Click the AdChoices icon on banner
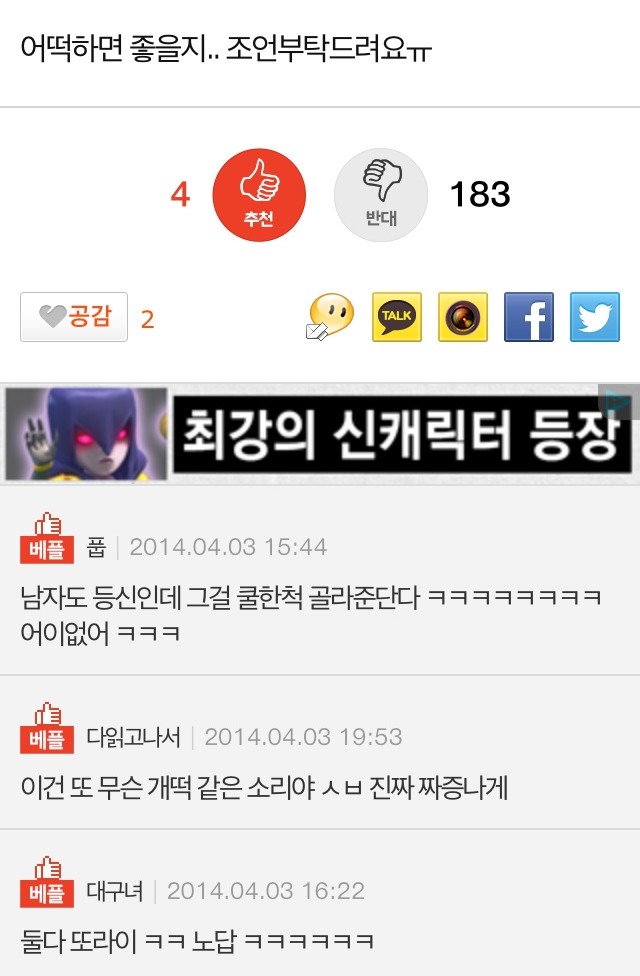The height and width of the screenshot is (976, 640). click(x=619, y=402)
